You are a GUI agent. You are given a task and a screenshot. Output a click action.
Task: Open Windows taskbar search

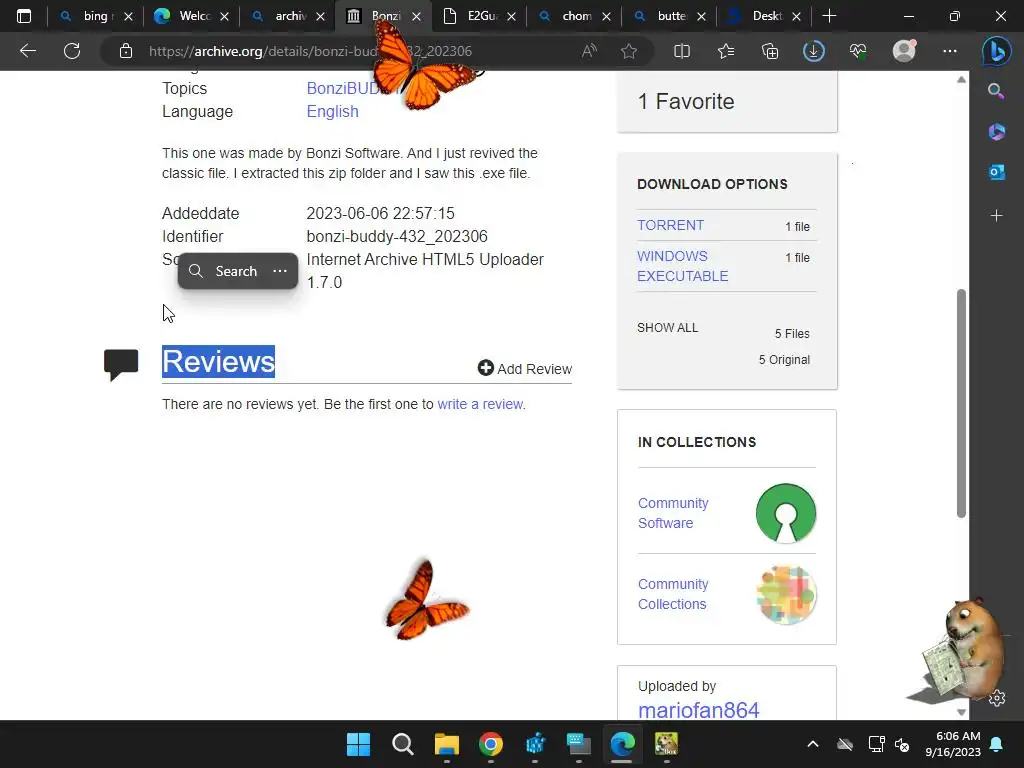(402, 744)
